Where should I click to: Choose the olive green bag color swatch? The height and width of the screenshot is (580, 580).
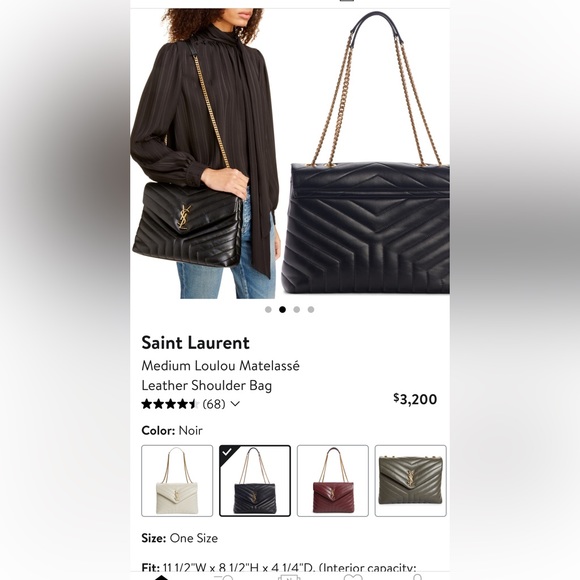[411, 480]
